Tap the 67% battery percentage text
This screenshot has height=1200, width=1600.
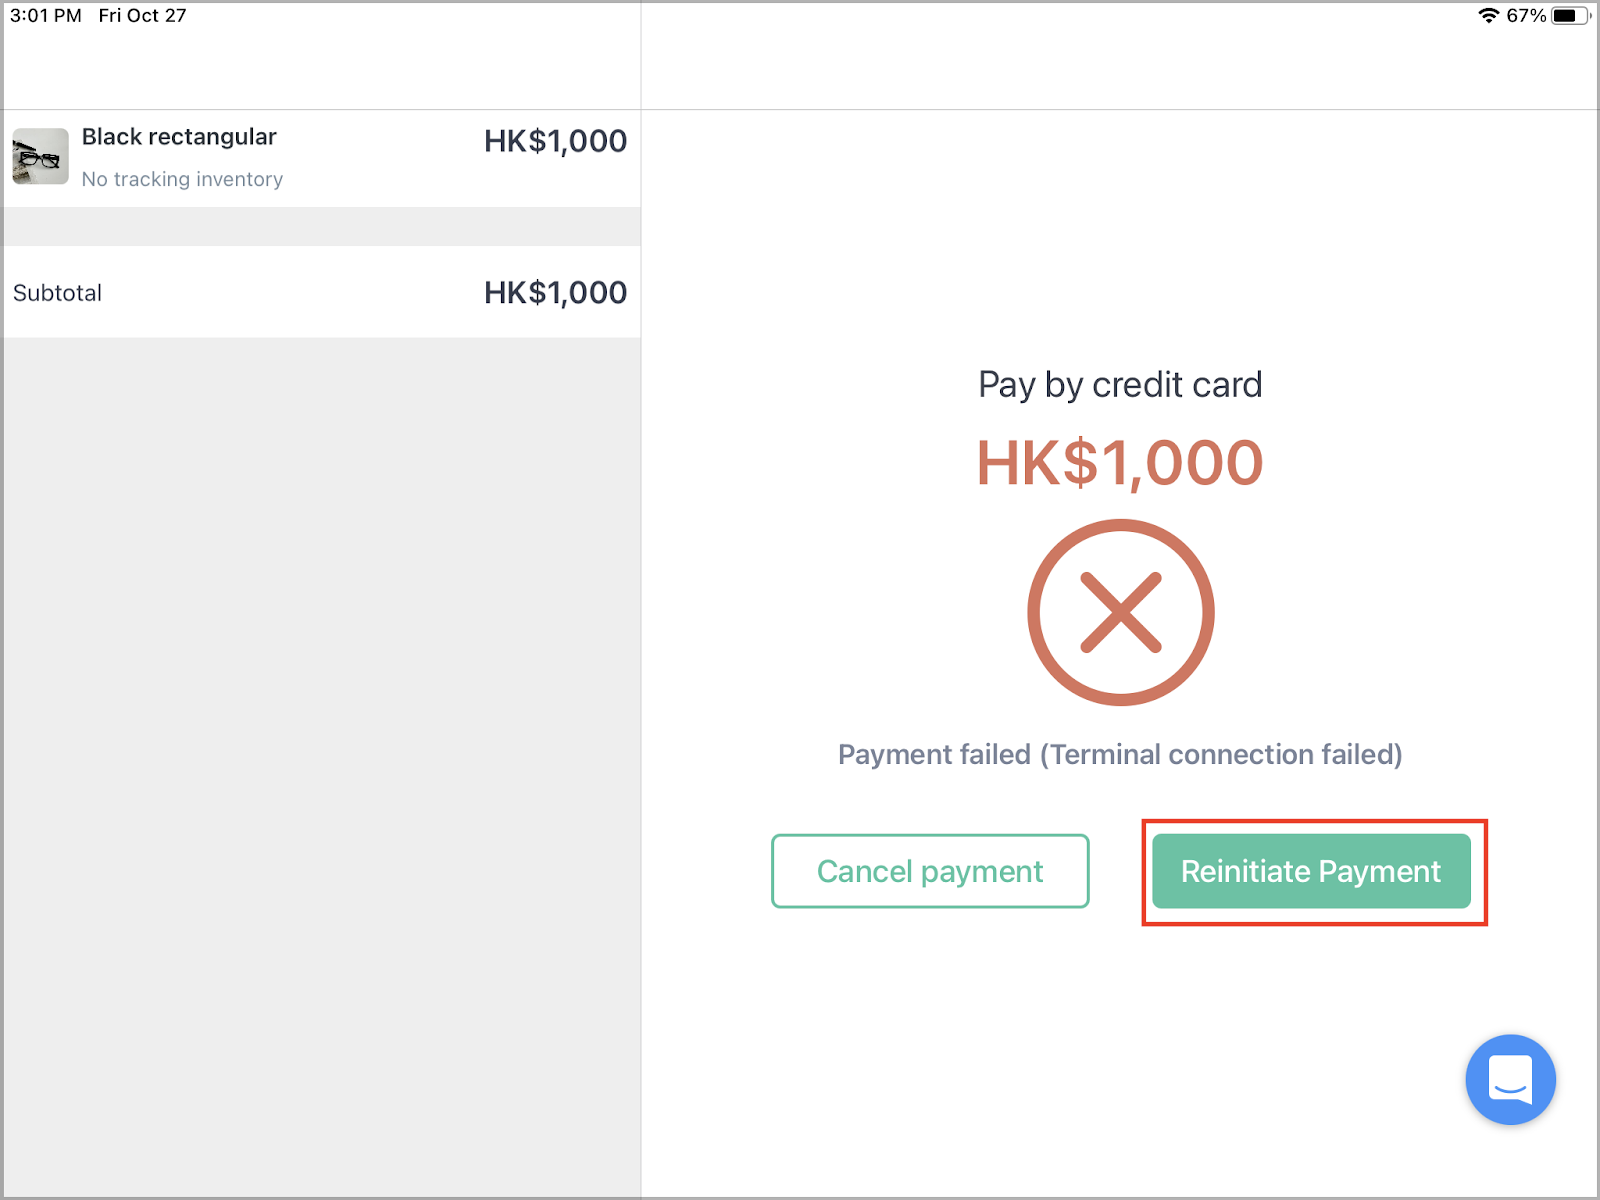pos(1526,15)
